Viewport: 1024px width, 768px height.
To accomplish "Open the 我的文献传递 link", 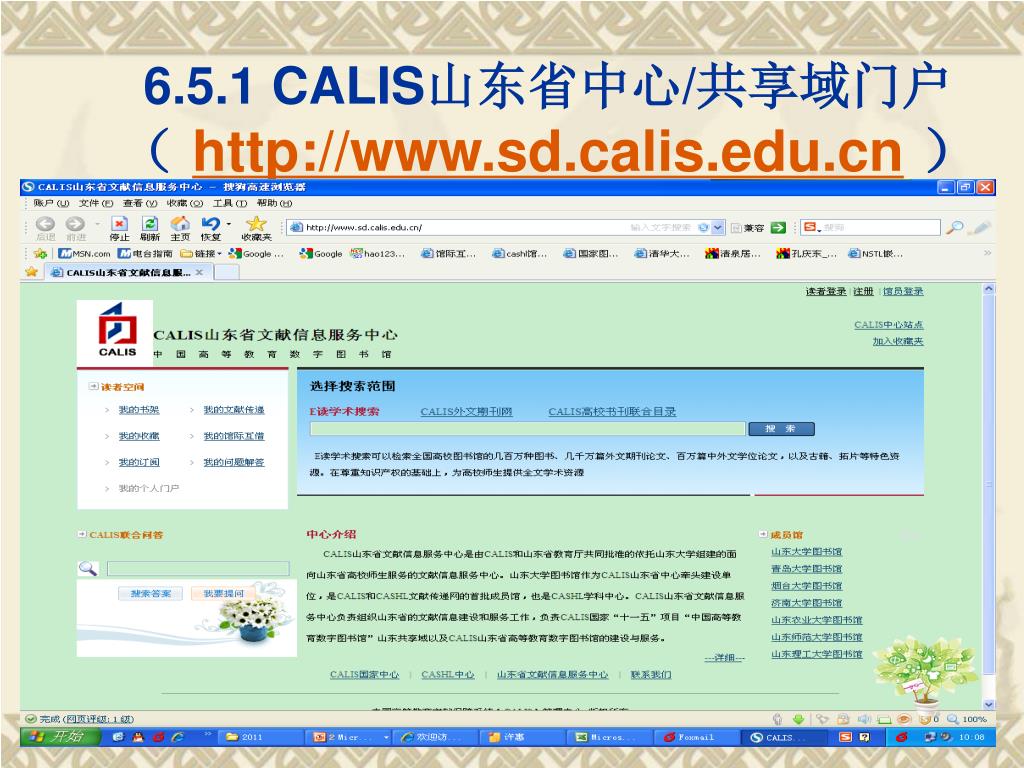I will pos(233,409).
